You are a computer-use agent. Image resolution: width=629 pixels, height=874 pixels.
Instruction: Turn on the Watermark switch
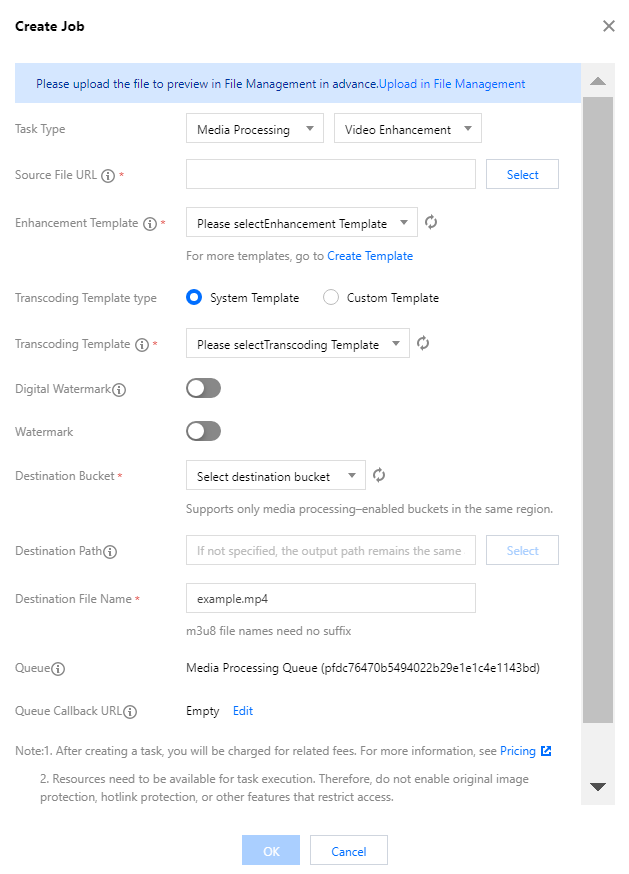[x=203, y=432]
